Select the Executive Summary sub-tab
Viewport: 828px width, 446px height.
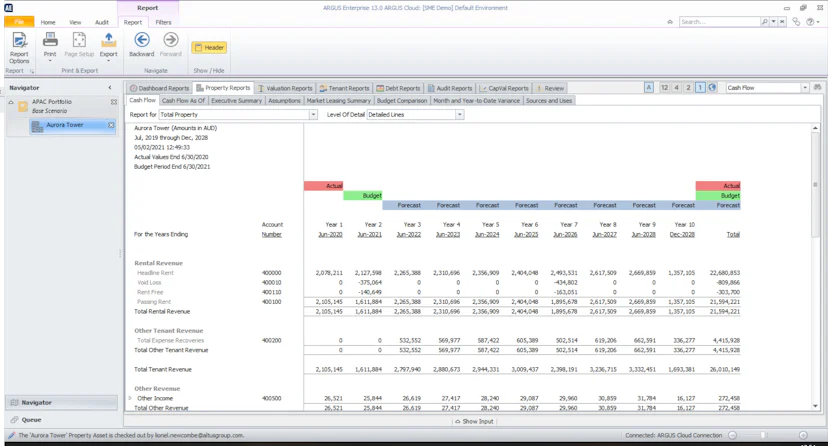click(237, 100)
